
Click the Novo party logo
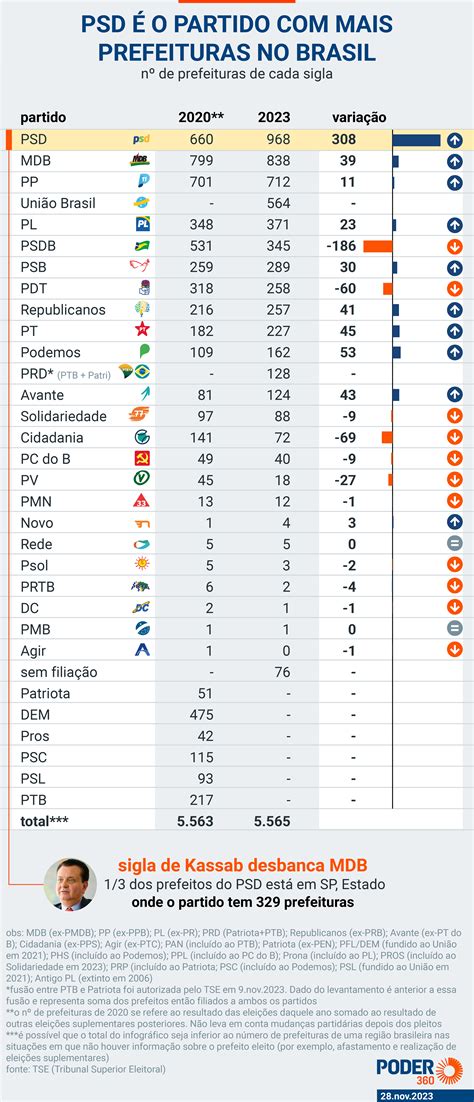coord(142,523)
